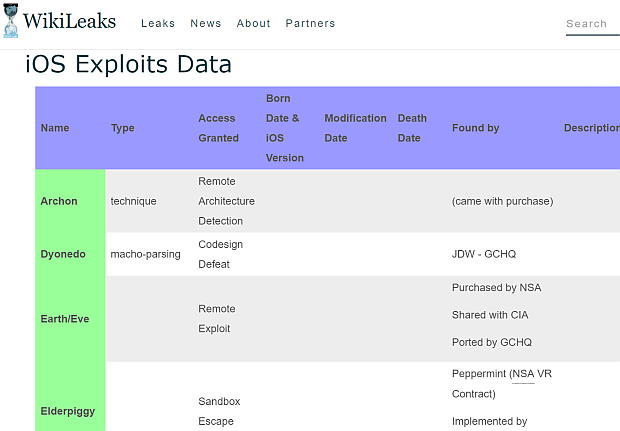Visit the Partners page
Screen dimensions: 620x431
tap(310, 23)
